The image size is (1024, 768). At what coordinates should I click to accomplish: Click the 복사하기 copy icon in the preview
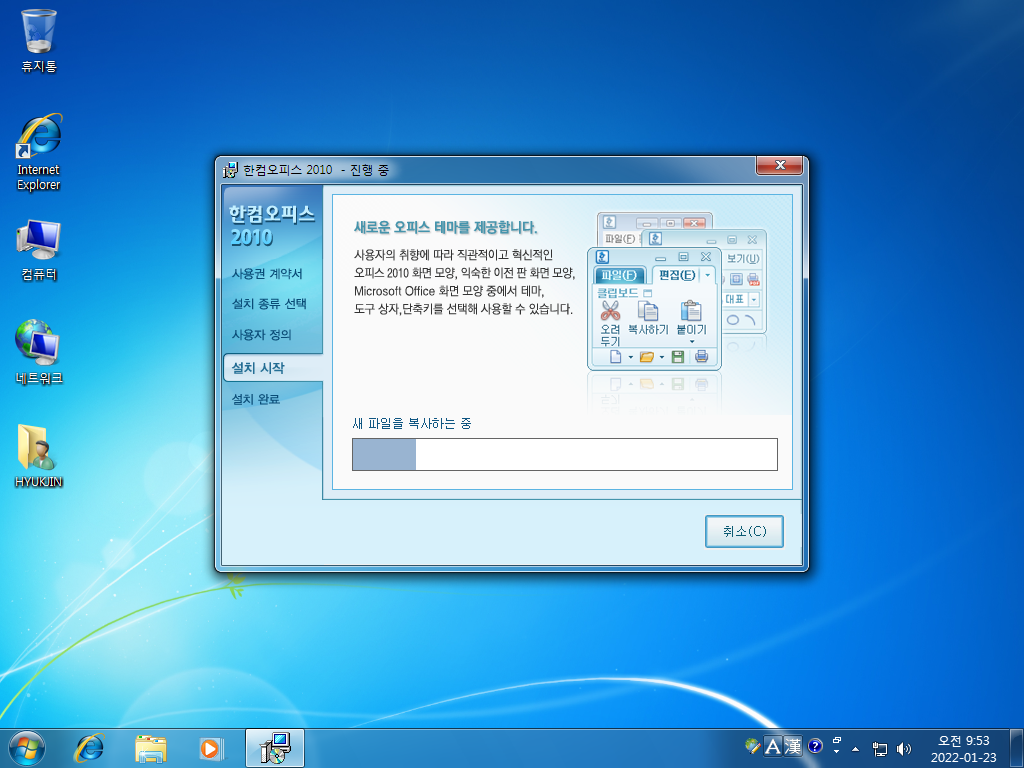(x=648, y=312)
